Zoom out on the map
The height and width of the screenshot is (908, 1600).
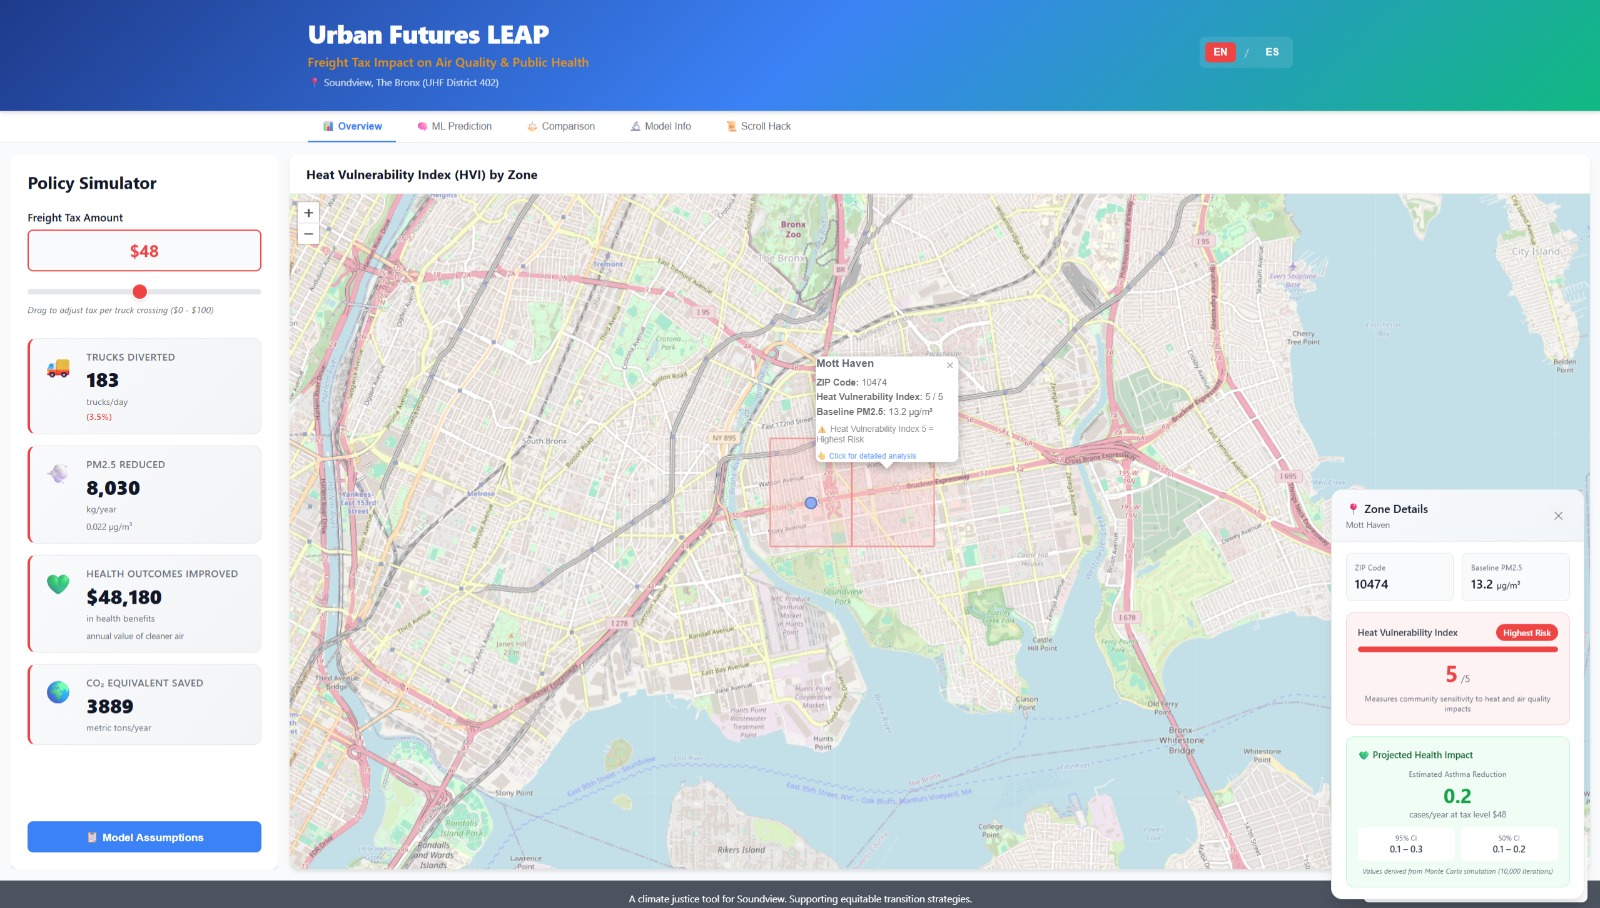[x=309, y=234]
